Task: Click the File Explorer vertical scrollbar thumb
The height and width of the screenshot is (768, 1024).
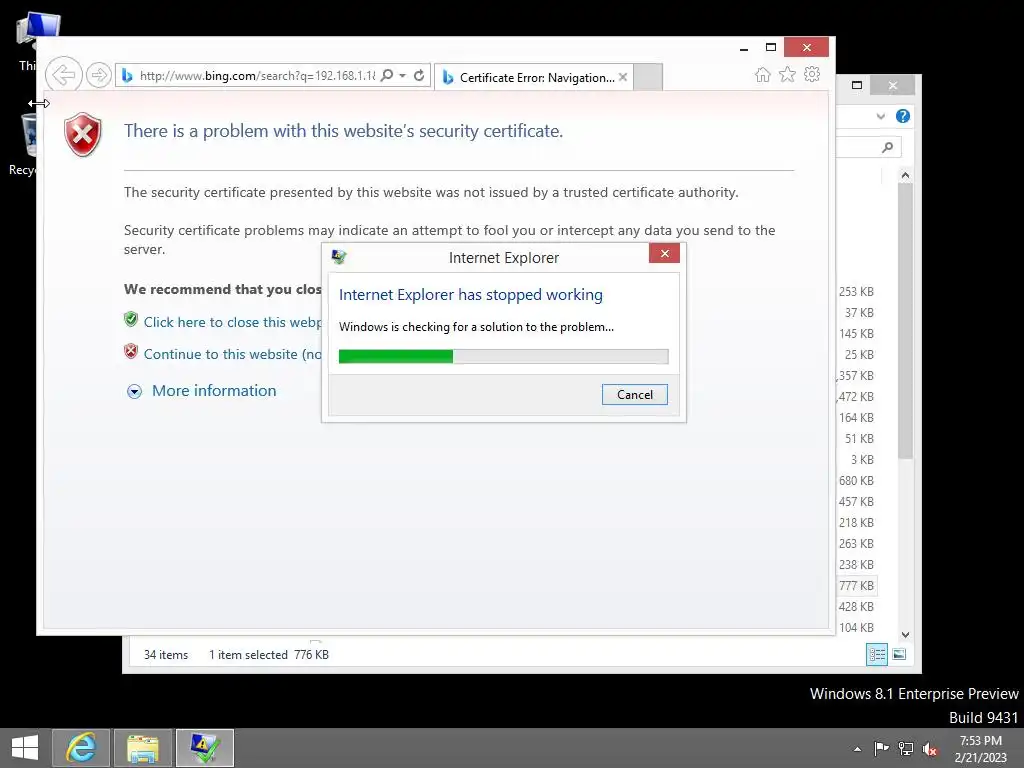Action: tap(905, 321)
